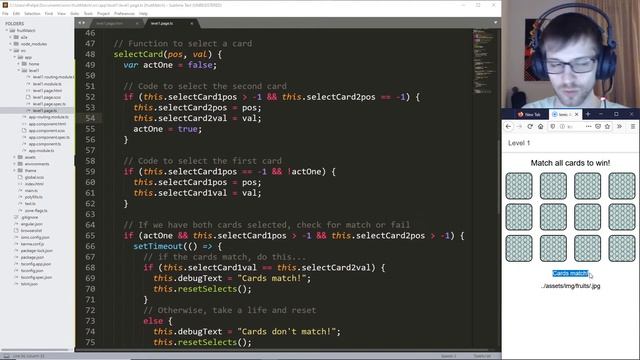This screenshot has width=640, height=360.
Task: Close the level1.page.ts tab in Sublime
Action: click(x=191, y=24)
